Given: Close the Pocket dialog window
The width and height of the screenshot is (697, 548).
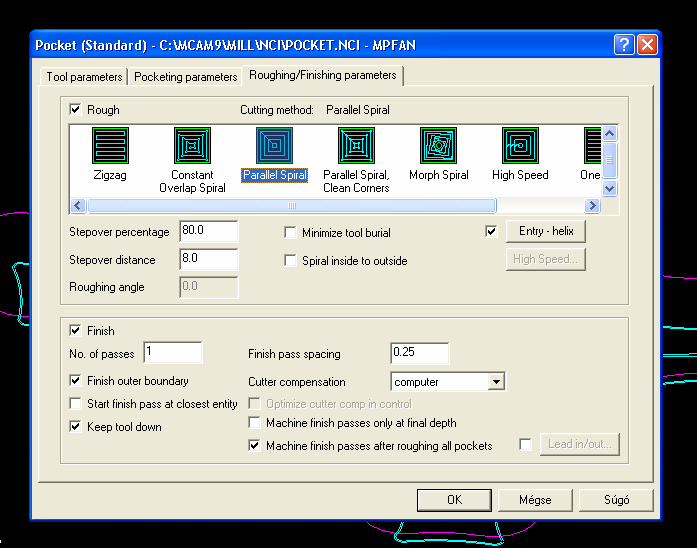Looking at the screenshot, I should [647, 44].
